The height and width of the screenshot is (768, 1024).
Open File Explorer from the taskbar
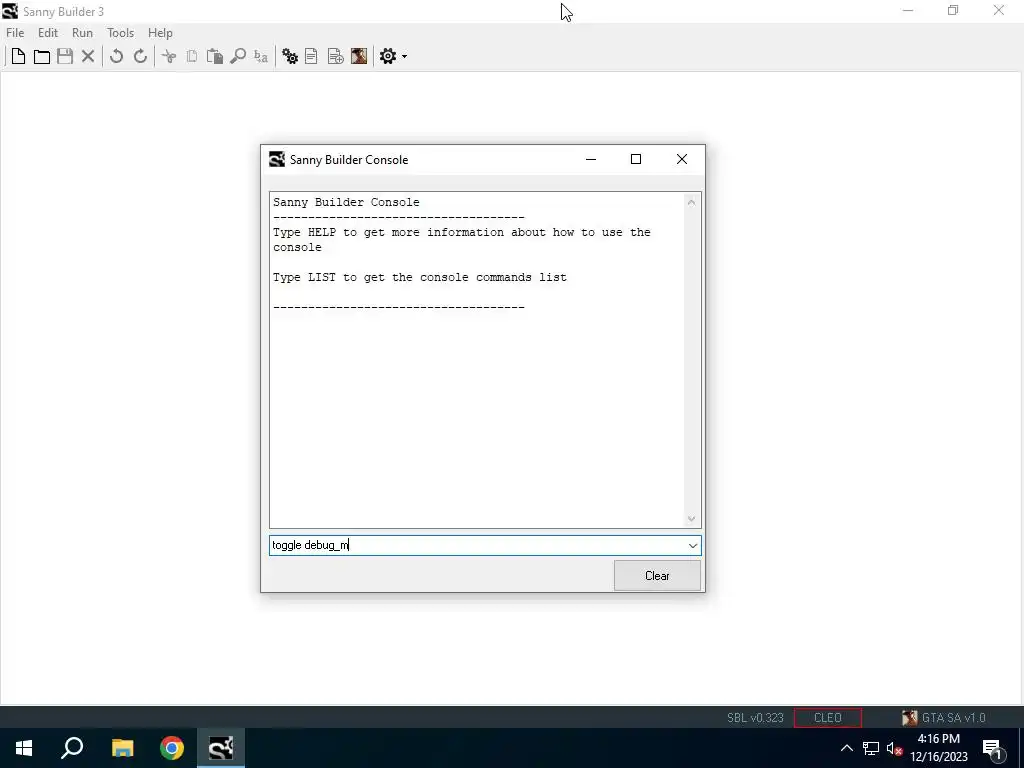point(122,748)
